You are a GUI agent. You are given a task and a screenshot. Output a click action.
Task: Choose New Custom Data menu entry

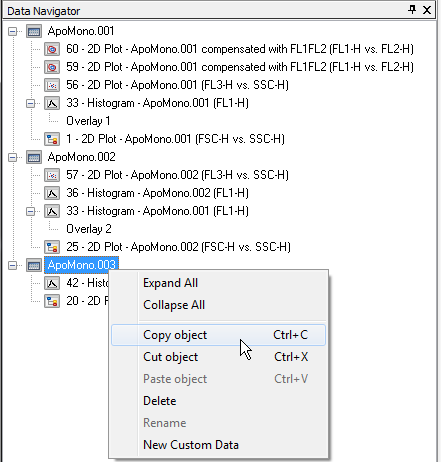coord(218,445)
